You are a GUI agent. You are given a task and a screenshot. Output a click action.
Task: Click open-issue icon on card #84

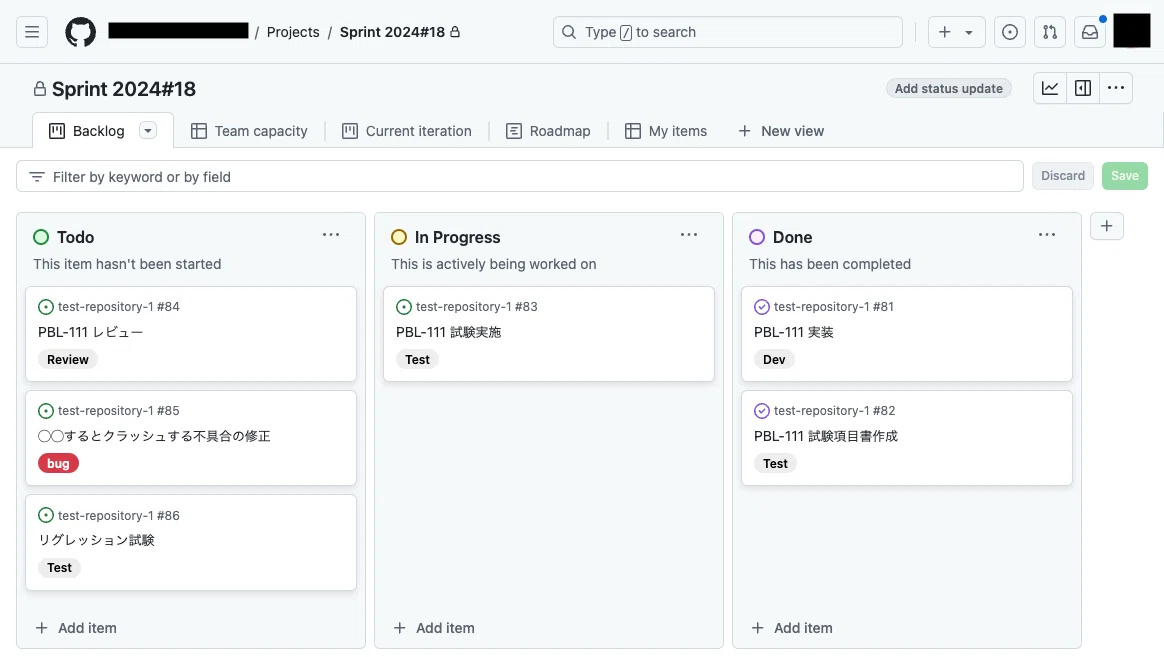(46, 307)
